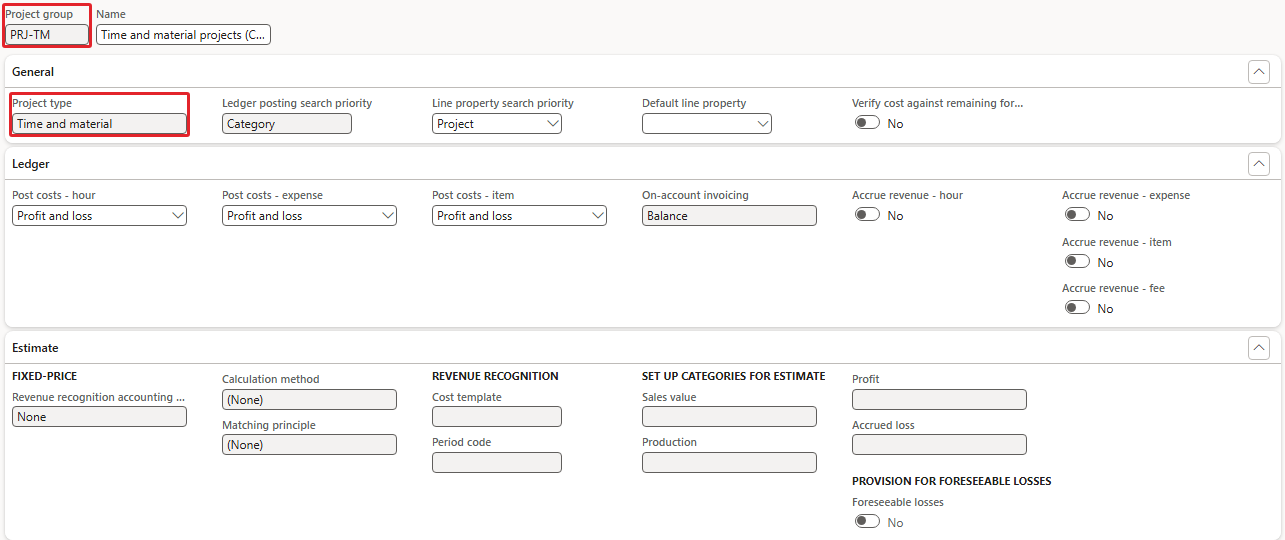This screenshot has height=540, width=1285.
Task: Click the Ledger section header
Action: pos(643,164)
